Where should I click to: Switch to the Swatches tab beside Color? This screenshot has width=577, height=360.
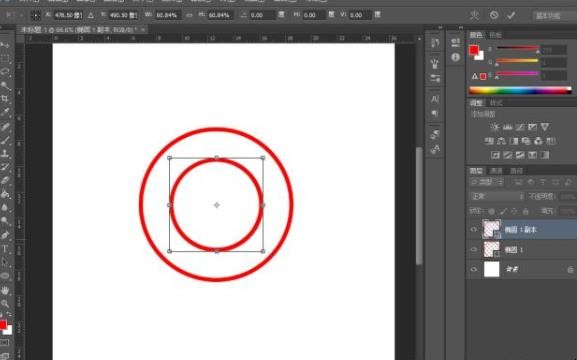click(x=495, y=35)
